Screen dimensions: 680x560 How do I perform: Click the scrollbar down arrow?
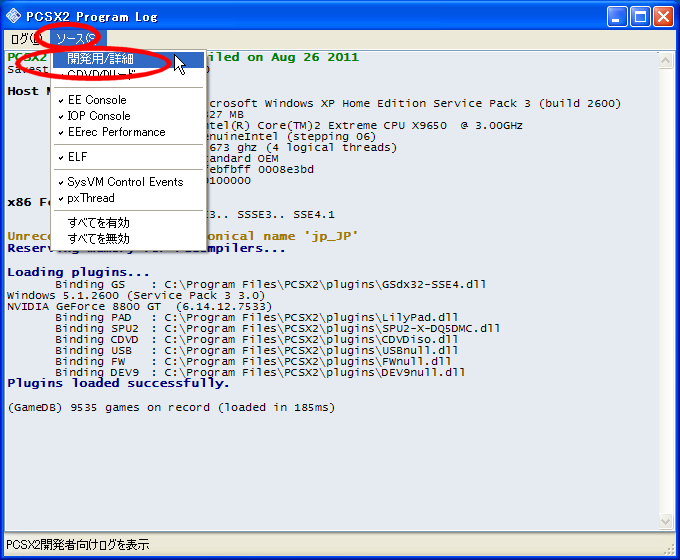point(665,521)
